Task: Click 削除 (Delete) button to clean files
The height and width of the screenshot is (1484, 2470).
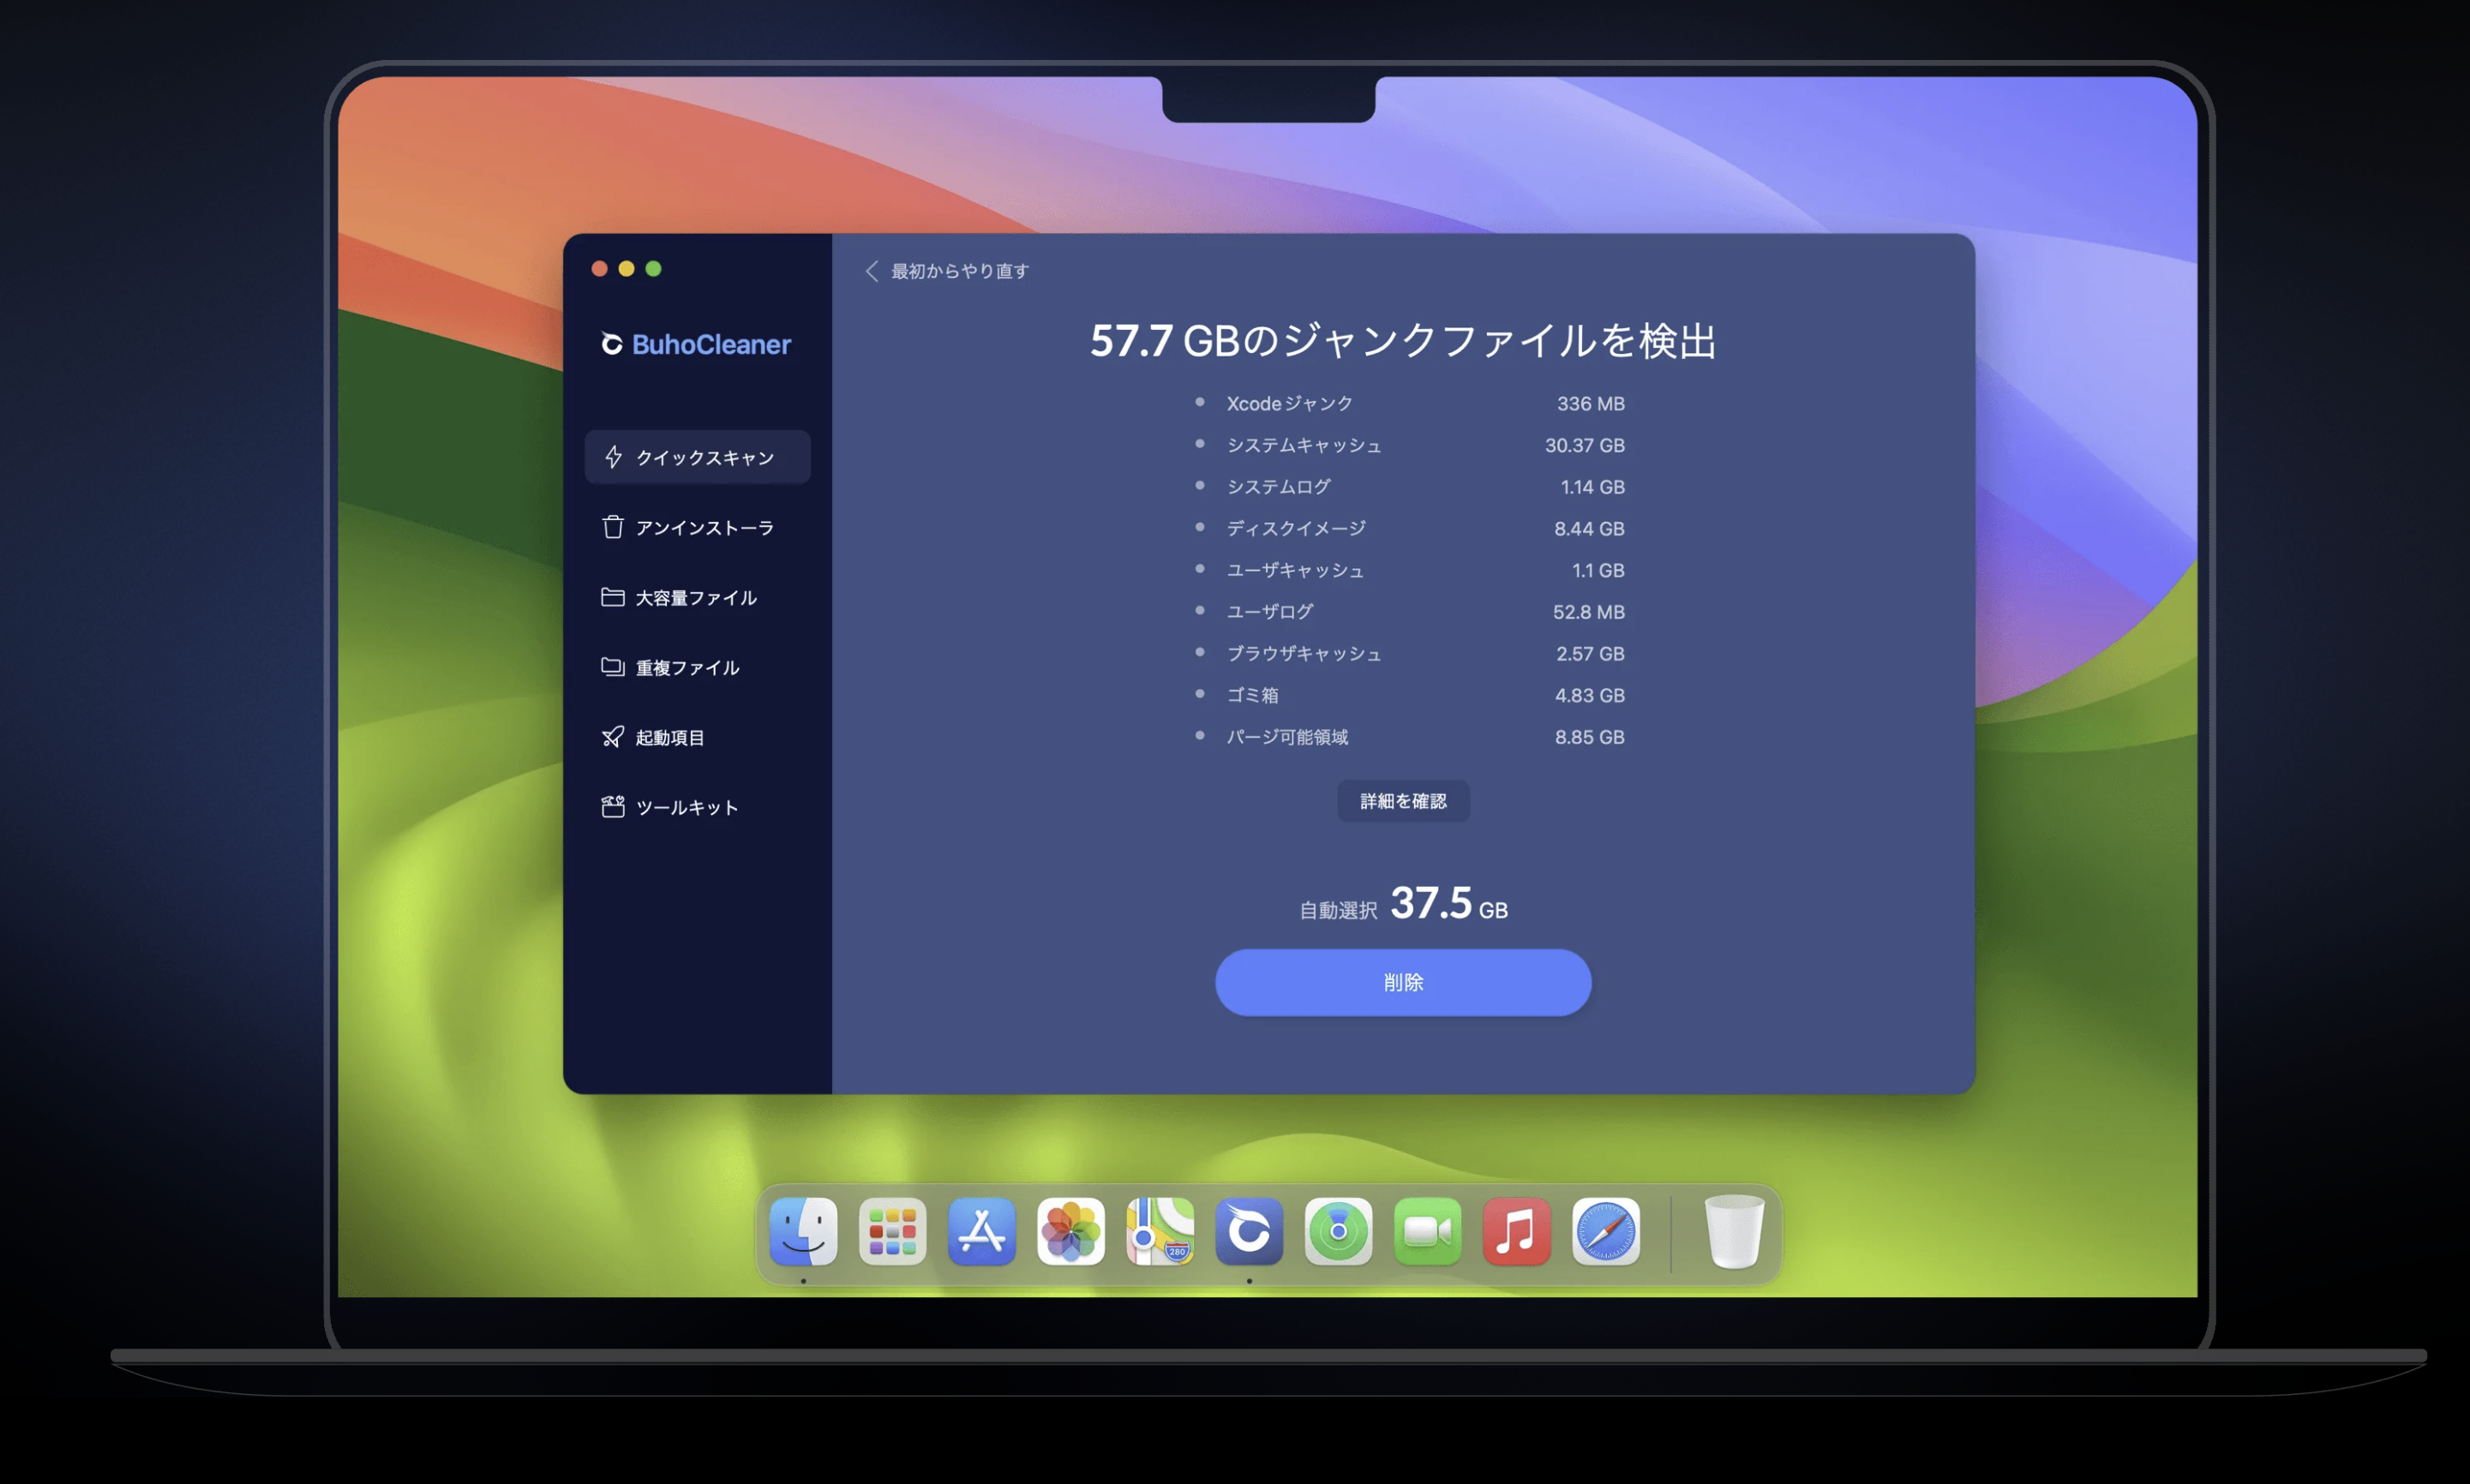Action: tap(1403, 983)
